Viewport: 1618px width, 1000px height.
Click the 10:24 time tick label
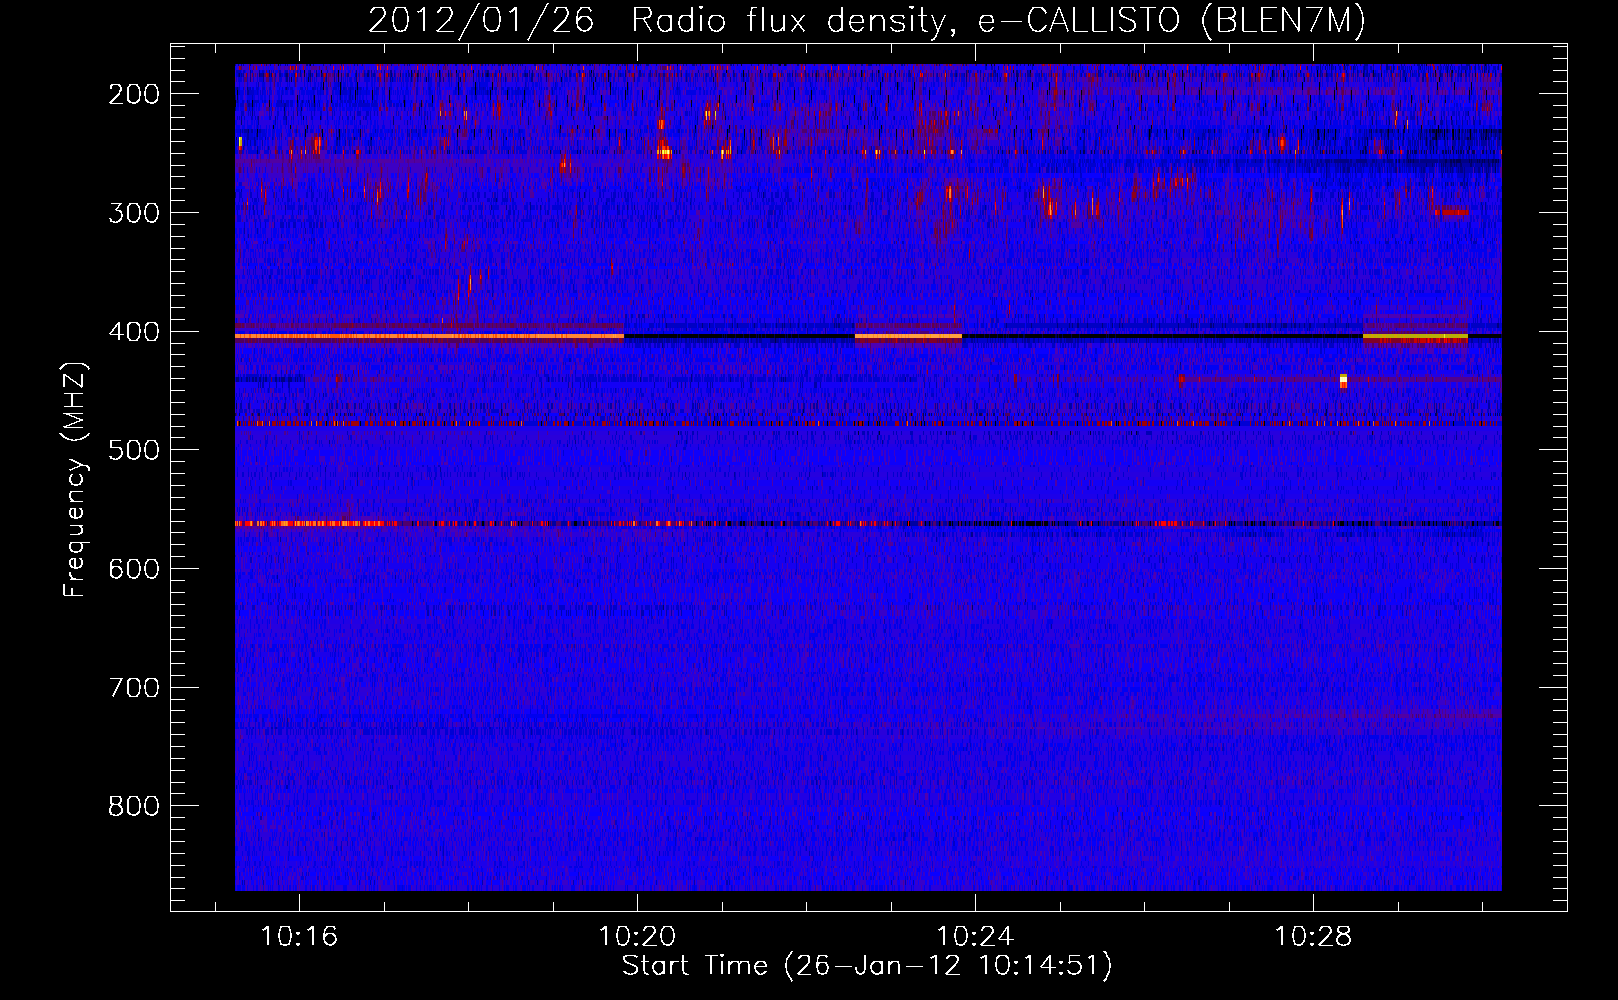click(x=975, y=937)
